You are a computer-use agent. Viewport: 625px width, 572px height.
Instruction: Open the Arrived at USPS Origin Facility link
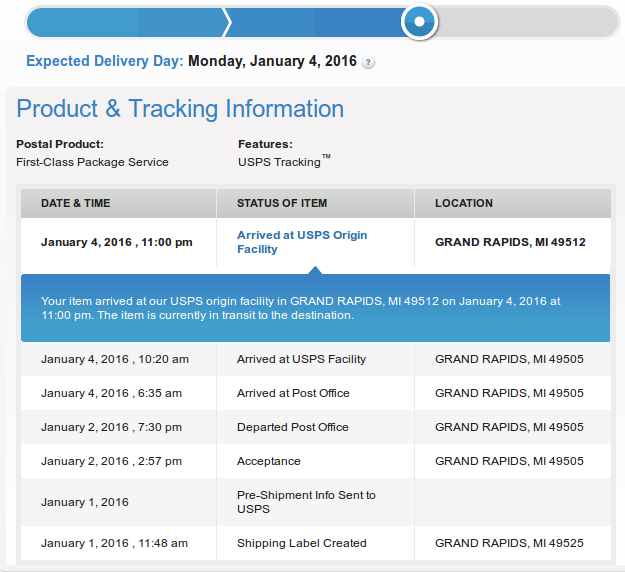click(301, 242)
